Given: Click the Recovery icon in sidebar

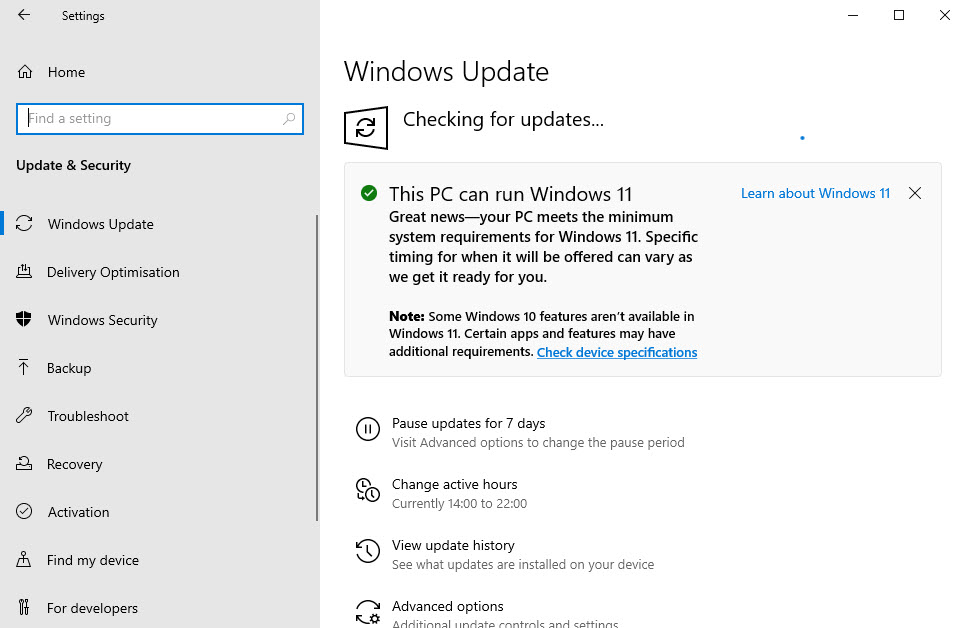Looking at the screenshot, I should click(x=24, y=463).
